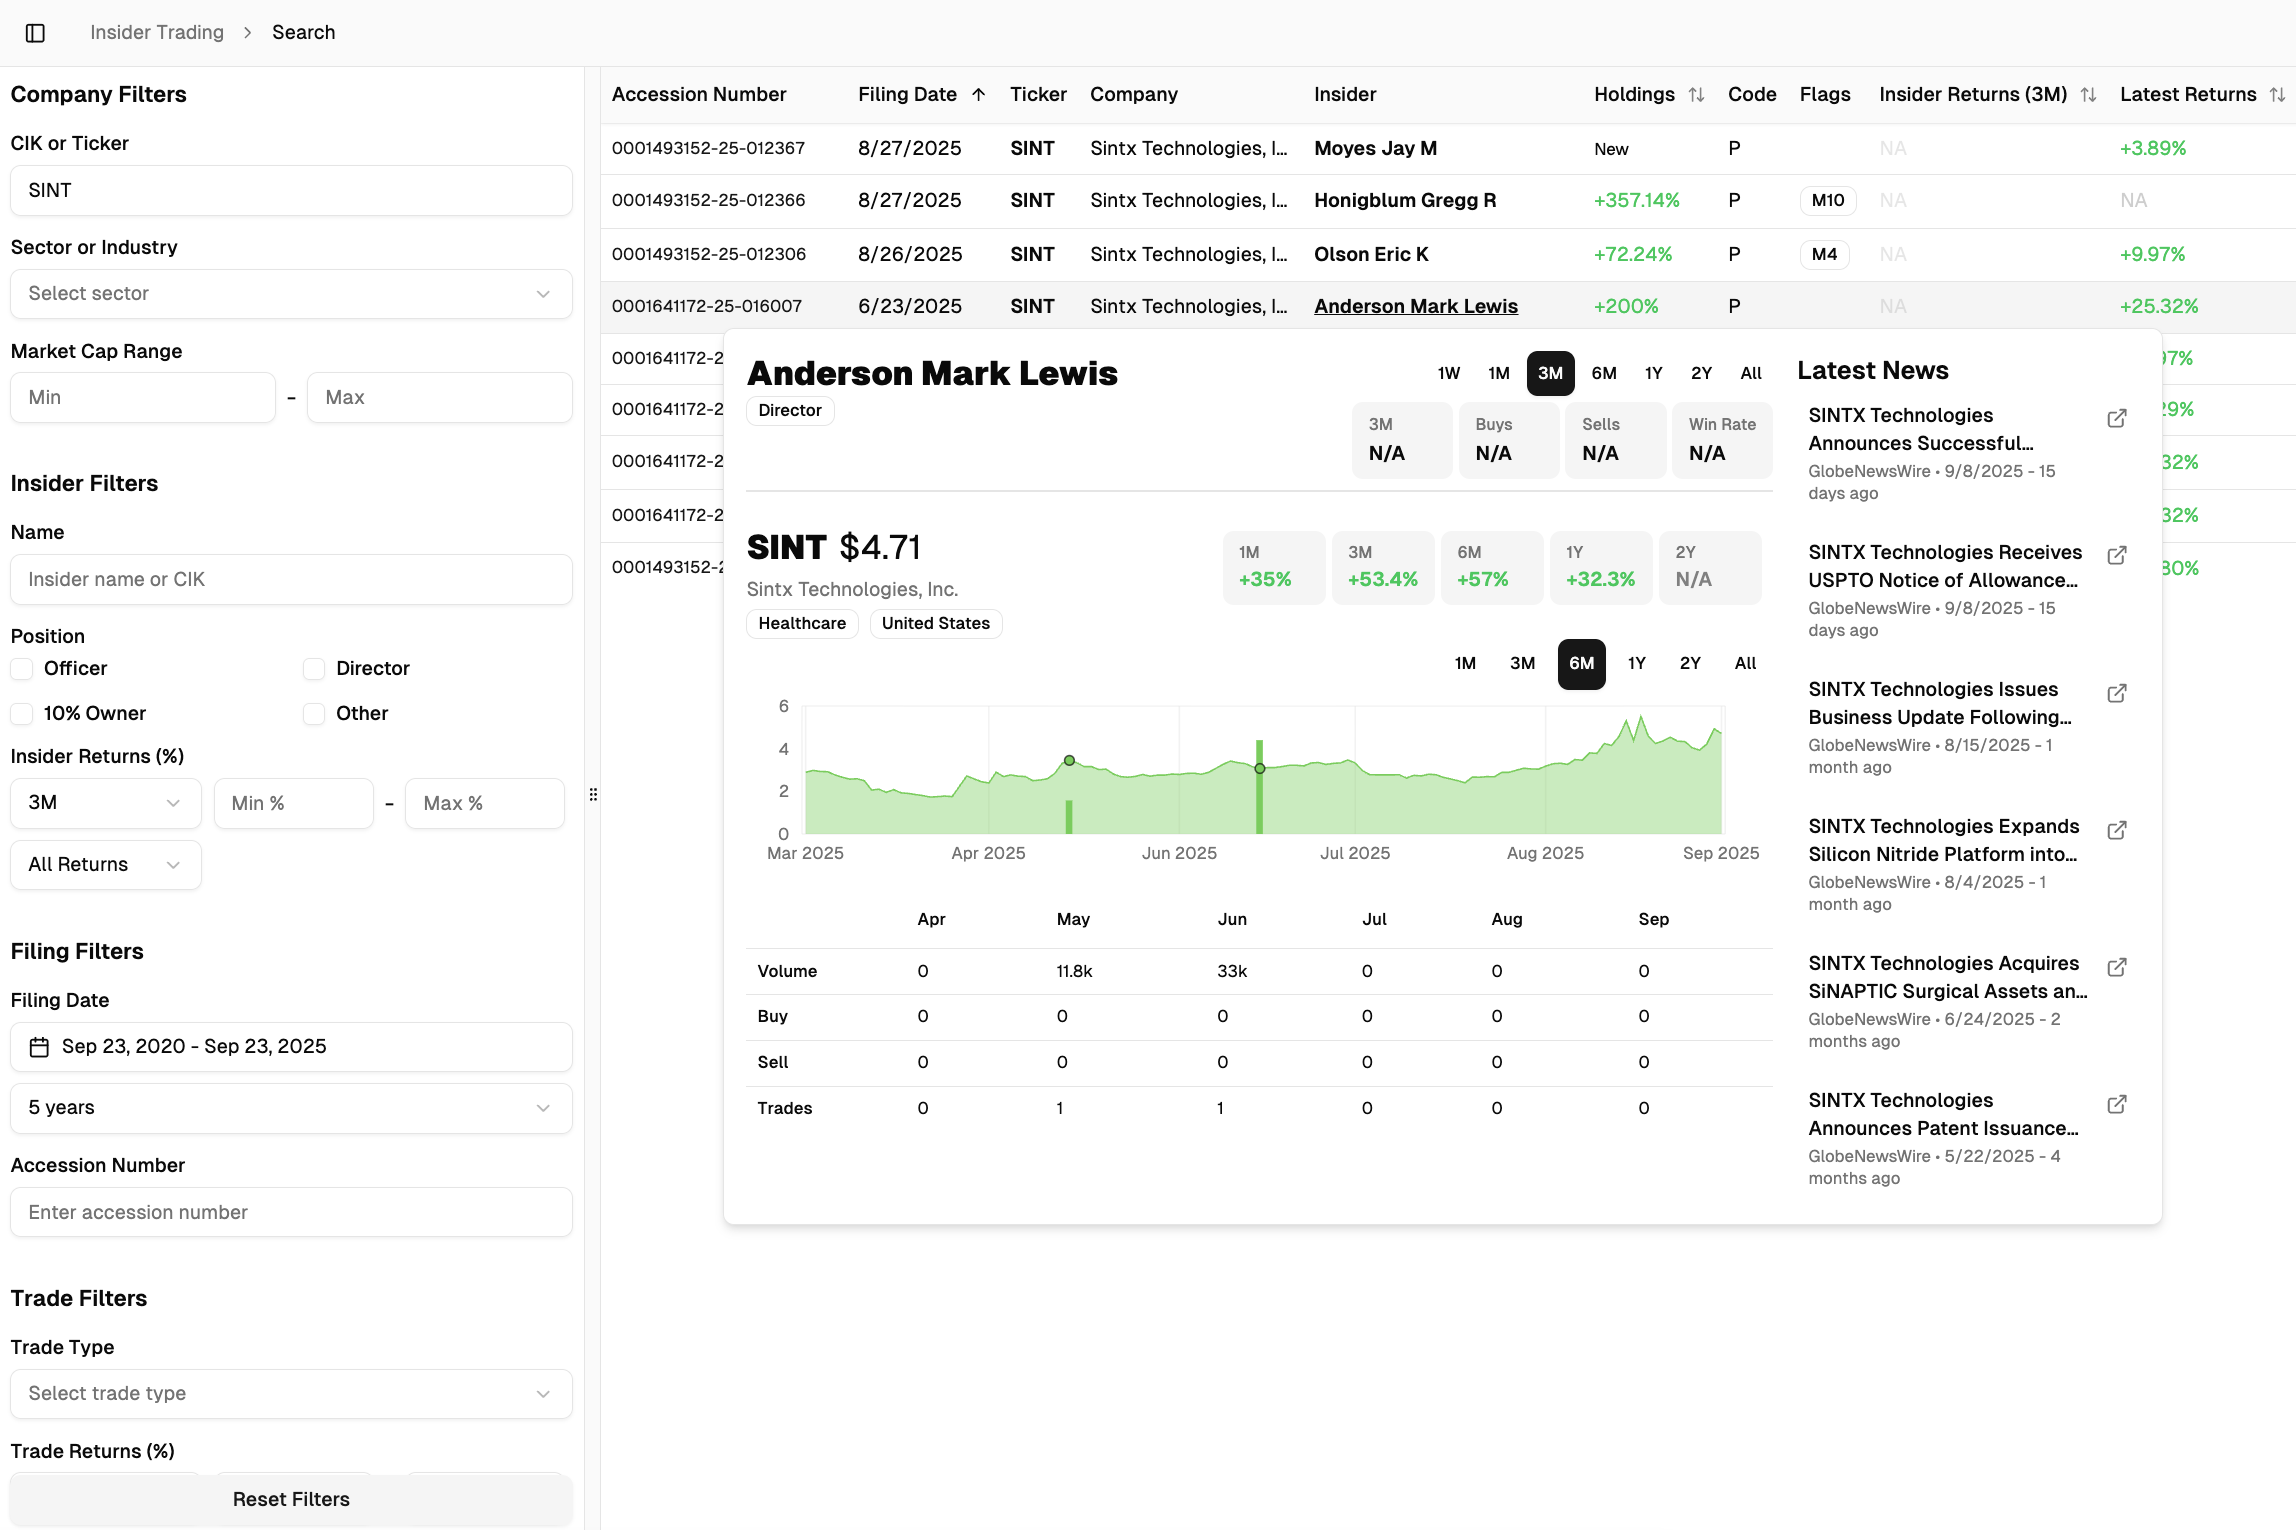Expand the 5 years date range dropdown
The image size is (2296, 1530).
click(291, 1108)
